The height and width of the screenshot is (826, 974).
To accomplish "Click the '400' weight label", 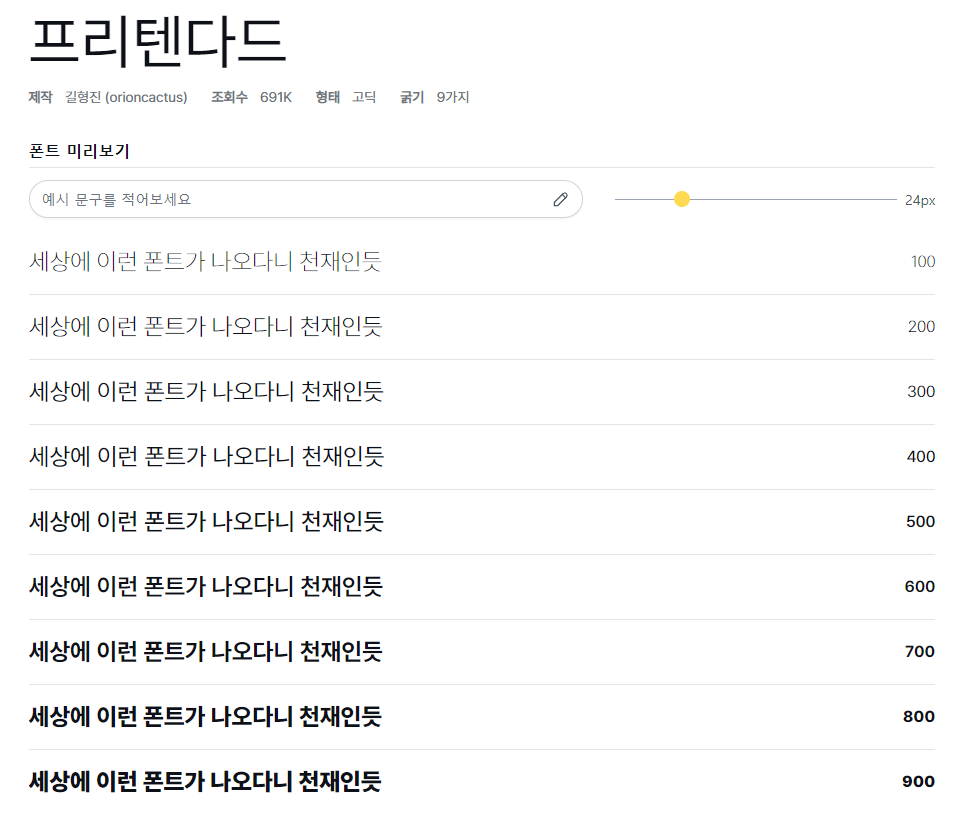I will pos(921,457).
